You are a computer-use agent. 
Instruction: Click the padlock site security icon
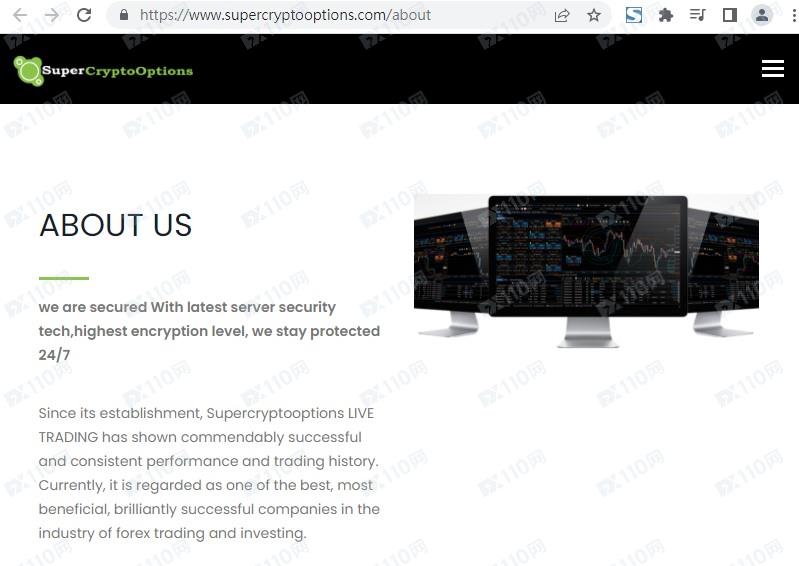(x=123, y=15)
